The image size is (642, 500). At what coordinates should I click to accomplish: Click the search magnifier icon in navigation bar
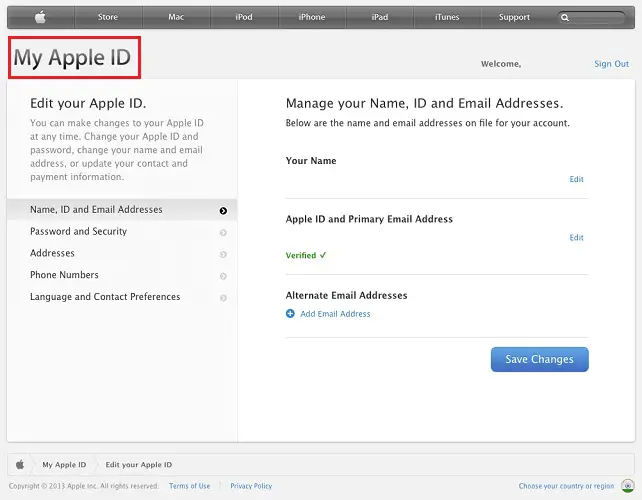click(x=565, y=18)
